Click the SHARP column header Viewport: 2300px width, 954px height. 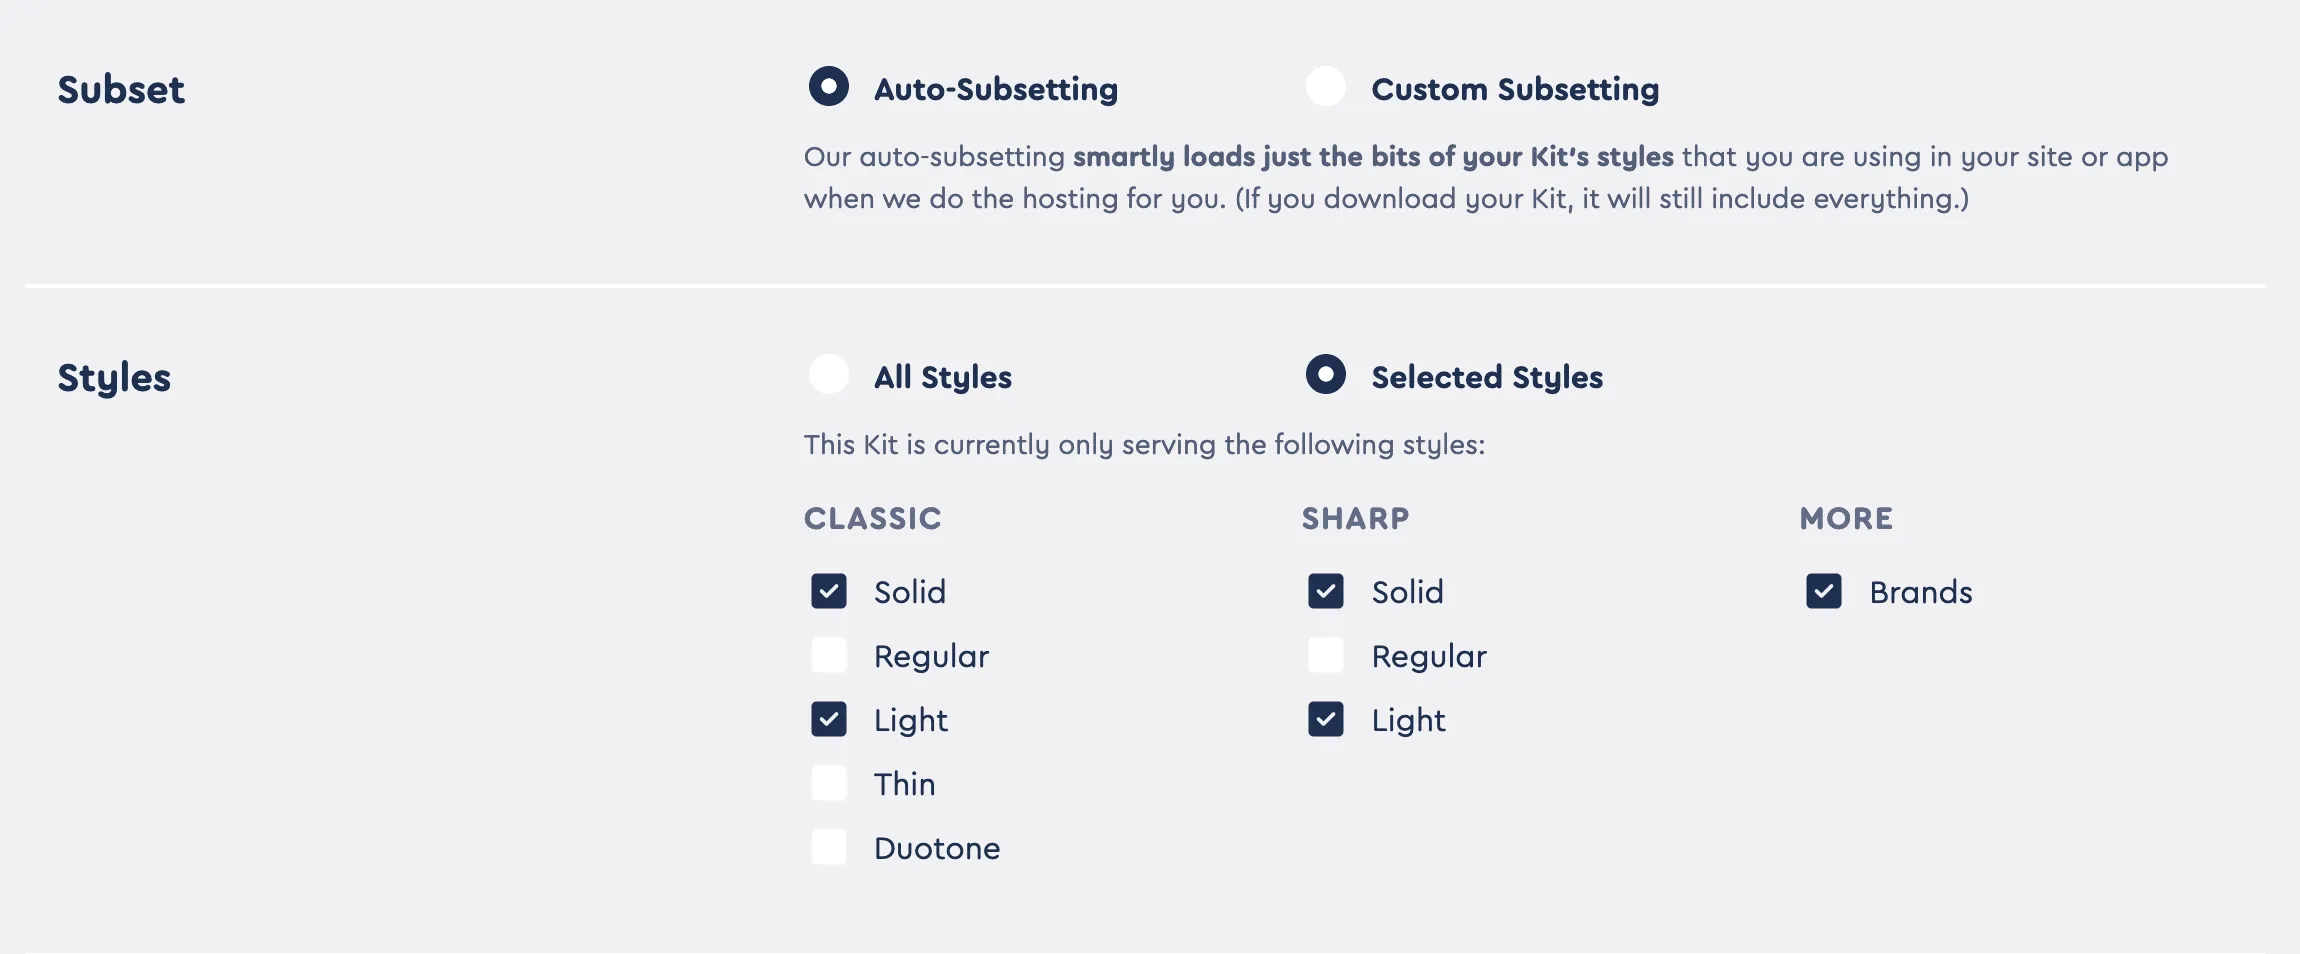[x=1354, y=518]
